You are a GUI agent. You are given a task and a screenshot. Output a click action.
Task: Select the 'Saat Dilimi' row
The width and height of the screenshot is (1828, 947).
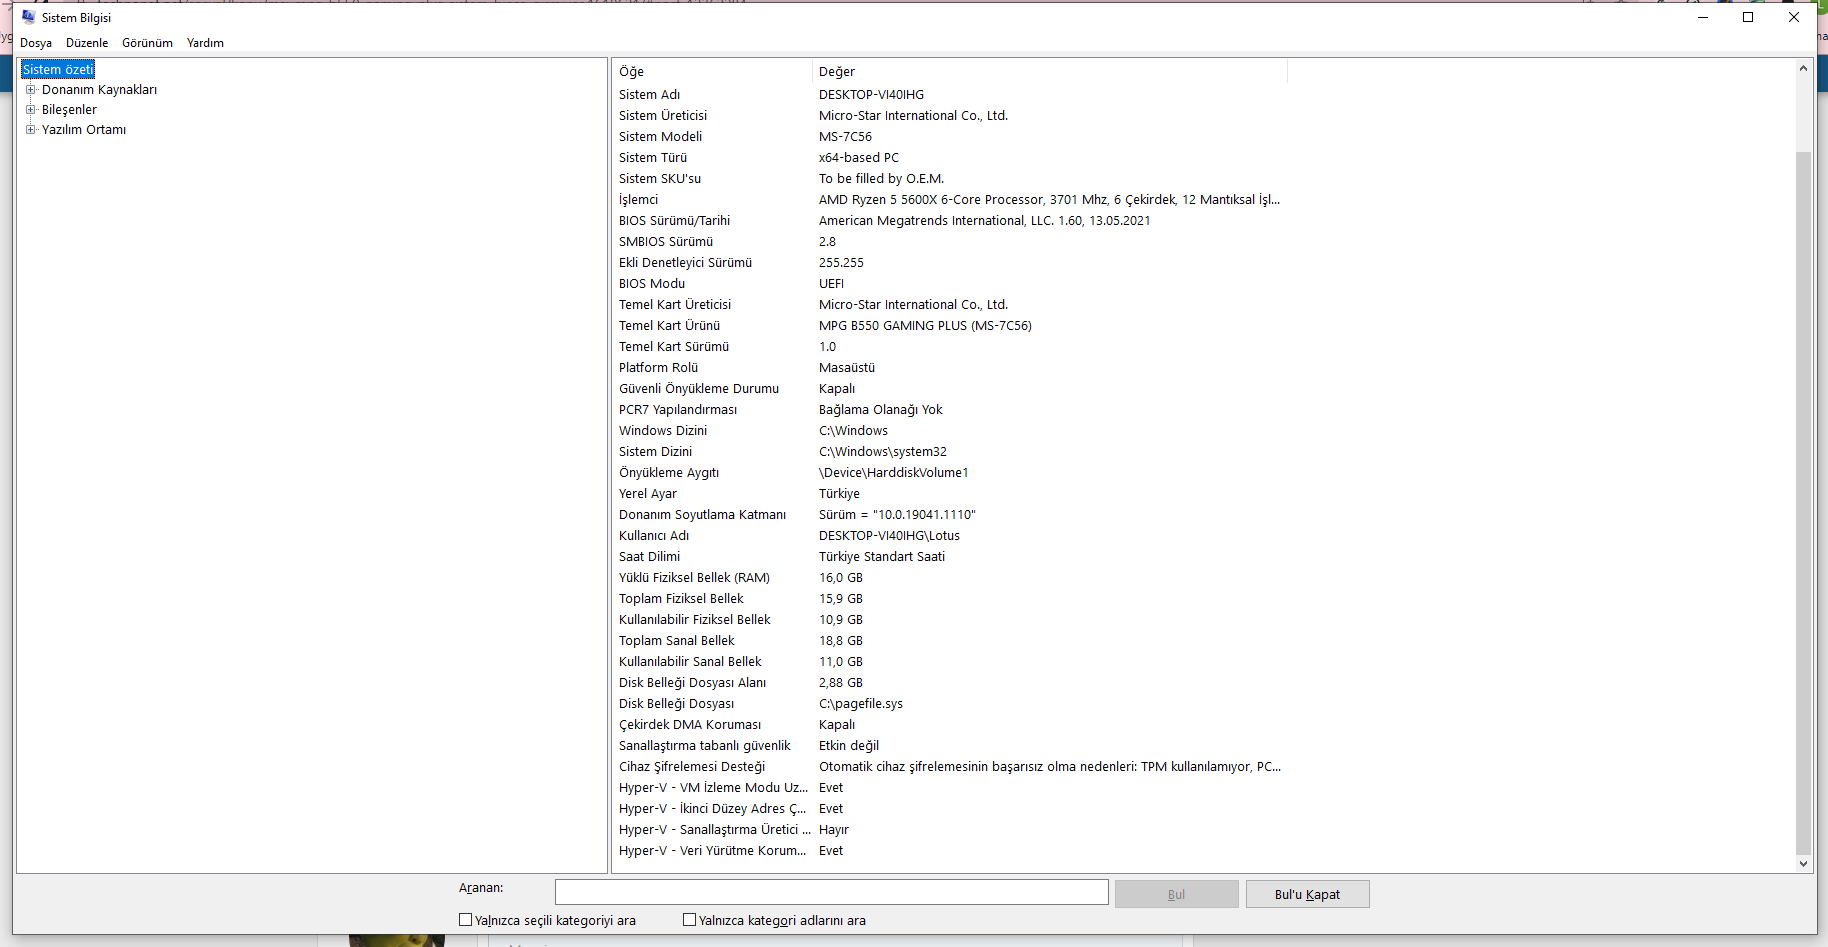pyautogui.click(x=950, y=557)
